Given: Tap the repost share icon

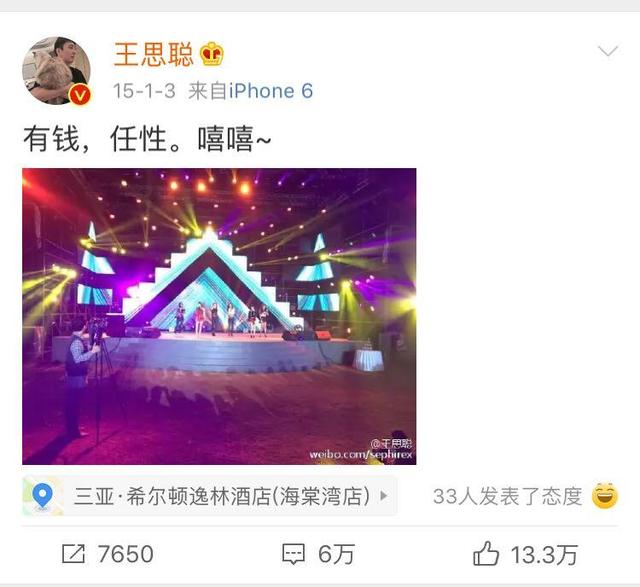Looking at the screenshot, I should 73,554.
